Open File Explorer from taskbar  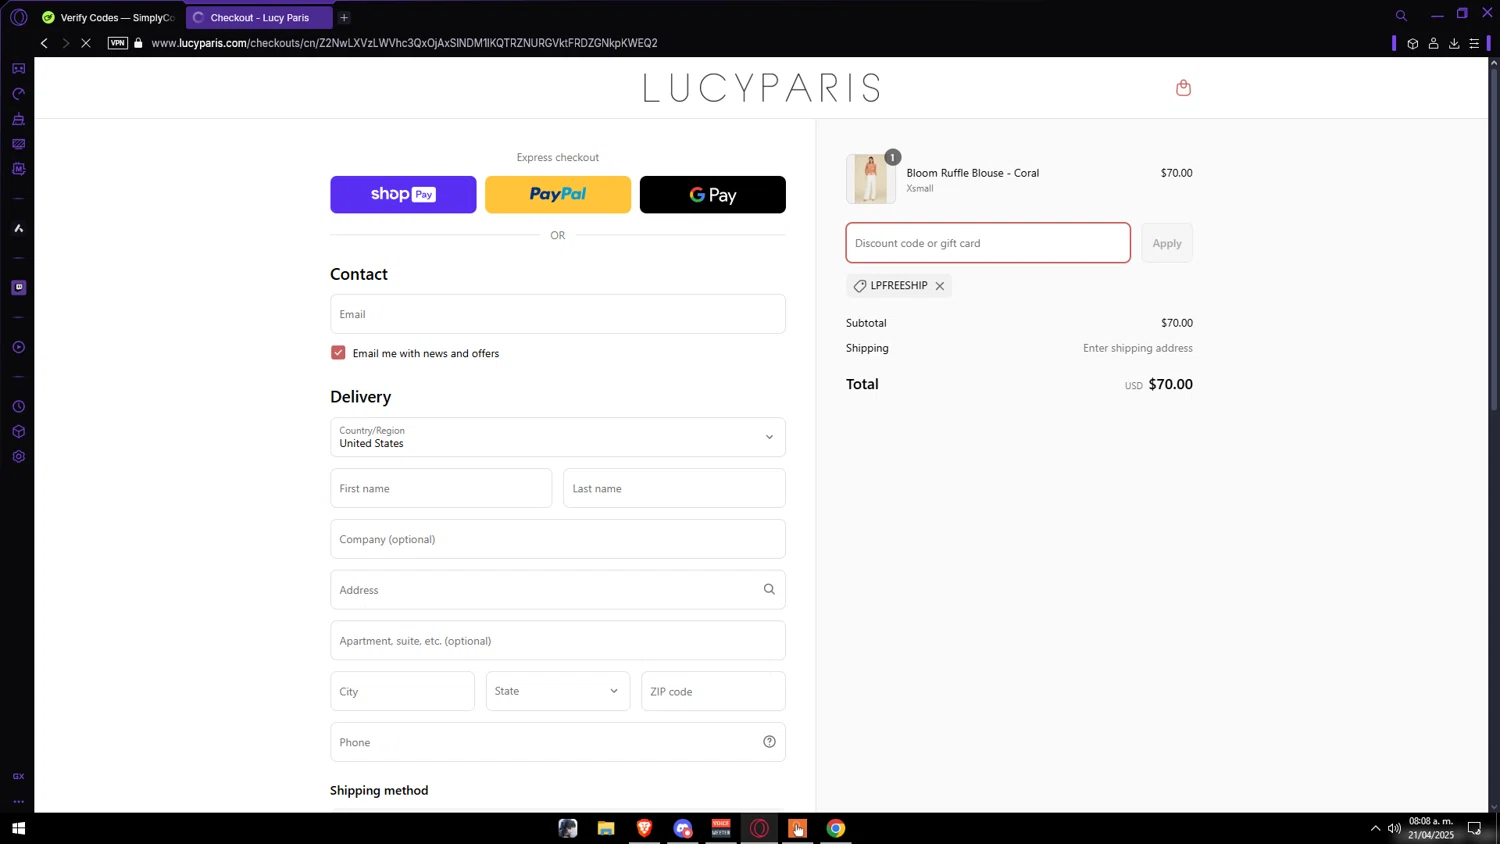(x=606, y=828)
